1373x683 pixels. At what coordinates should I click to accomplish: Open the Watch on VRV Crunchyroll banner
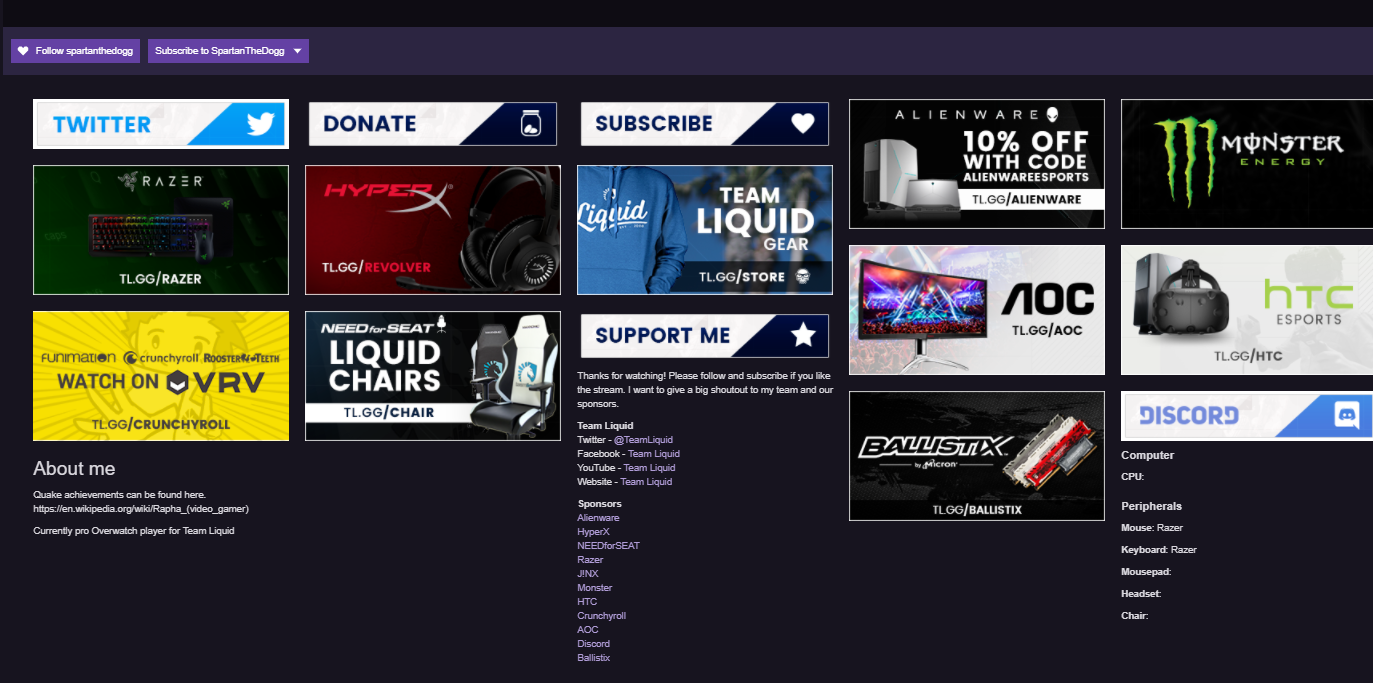click(161, 376)
